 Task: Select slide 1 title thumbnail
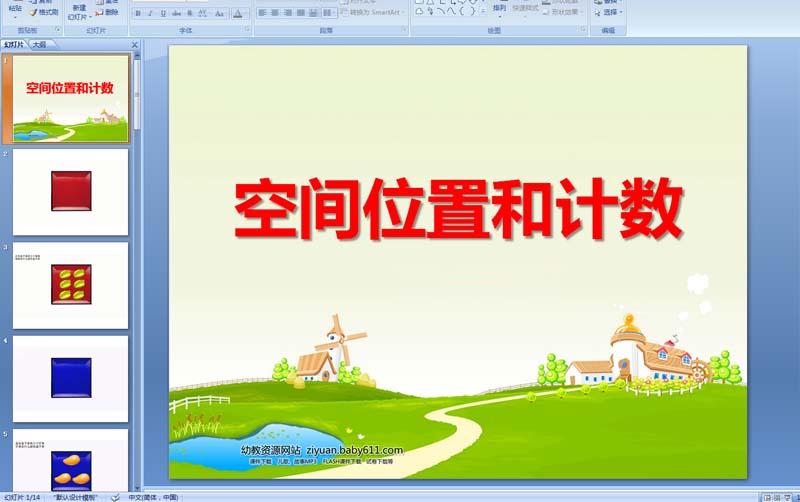(x=70, y=98)
